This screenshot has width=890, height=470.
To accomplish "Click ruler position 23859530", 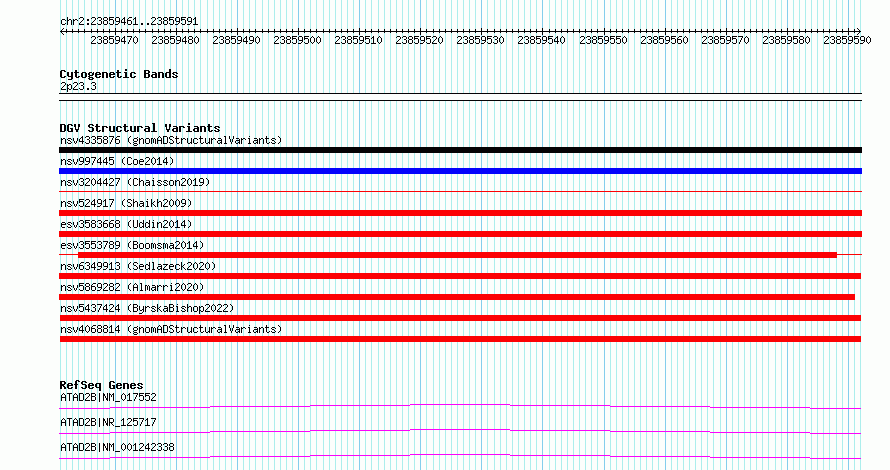I will [480, 40].
